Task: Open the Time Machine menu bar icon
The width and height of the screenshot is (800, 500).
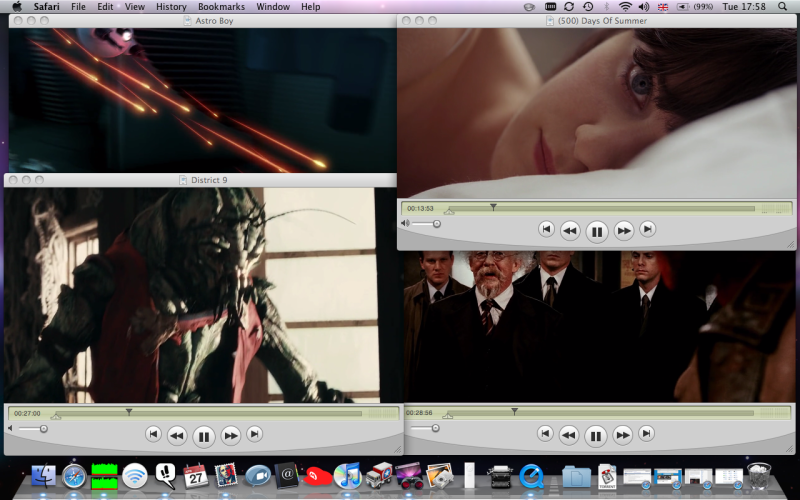Action: tap(588, 7)
